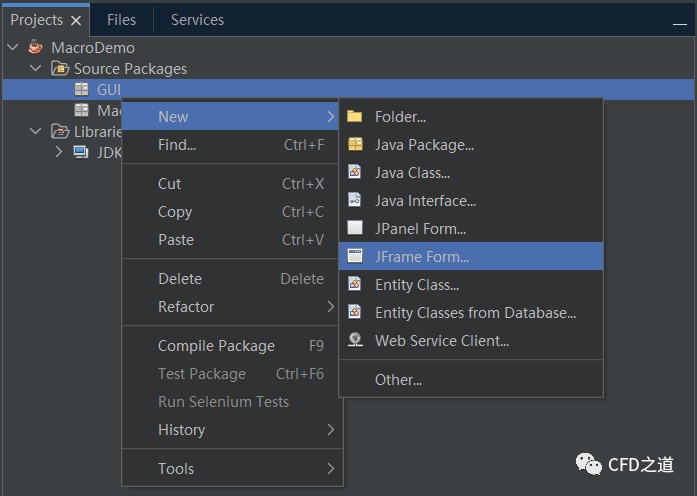The width and height of the screenshot is (697, 496).
Task: Select the GUI package tree item
Action: [108, 90]
